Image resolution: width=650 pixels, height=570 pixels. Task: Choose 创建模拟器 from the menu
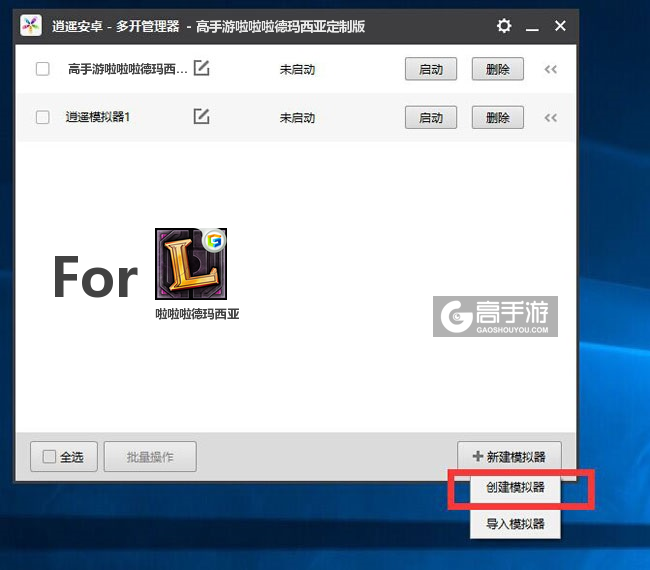pyautogui.click(x=515, y=488)
